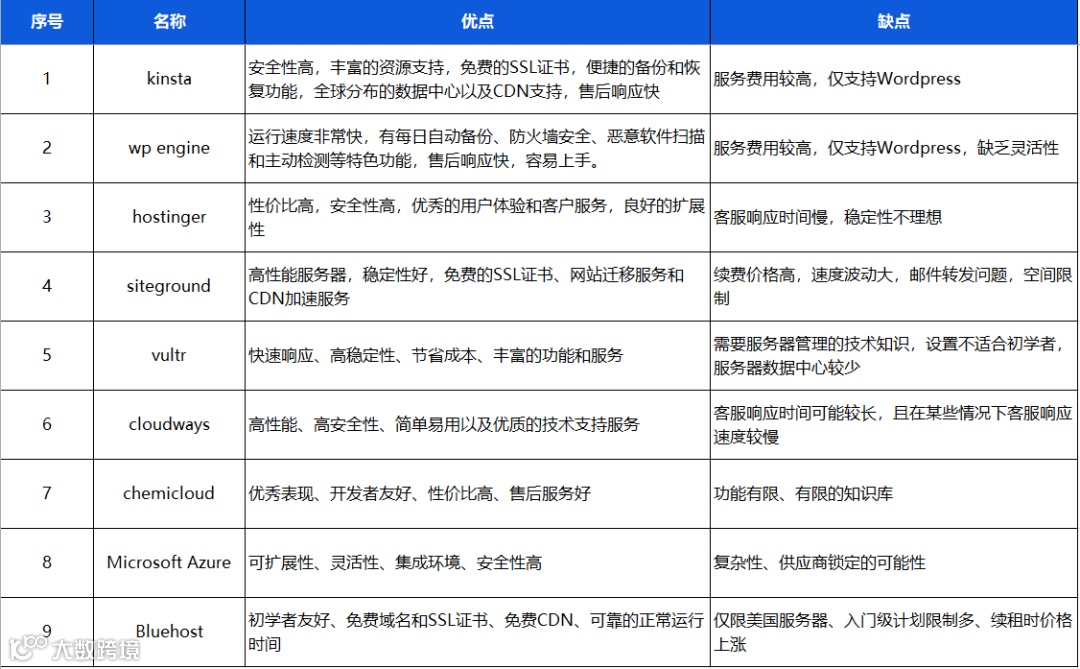Click the row number 1 cell

(46, 78)
